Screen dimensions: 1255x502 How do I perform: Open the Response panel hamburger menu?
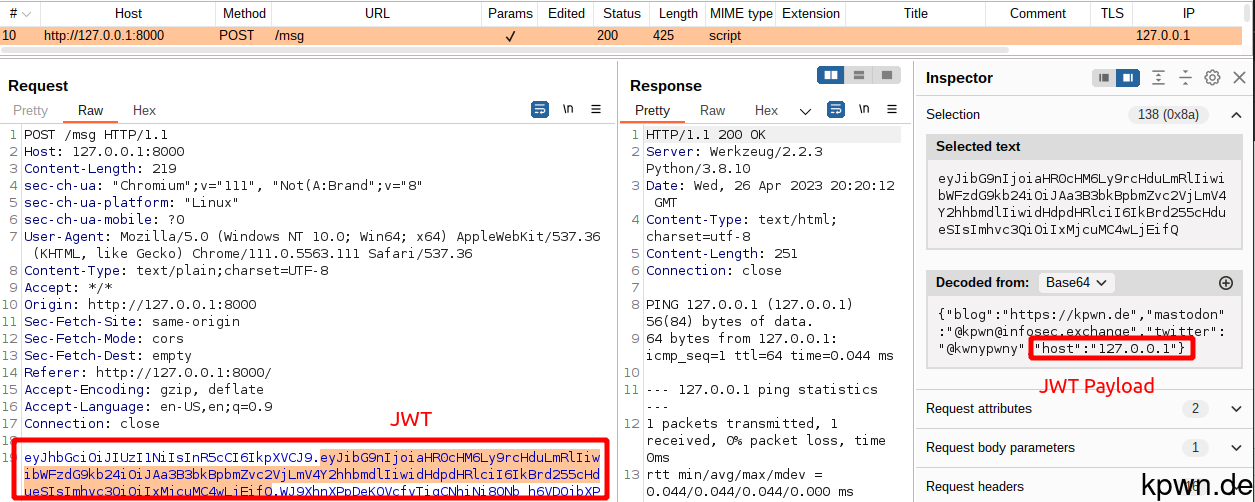tap(890, 110)
